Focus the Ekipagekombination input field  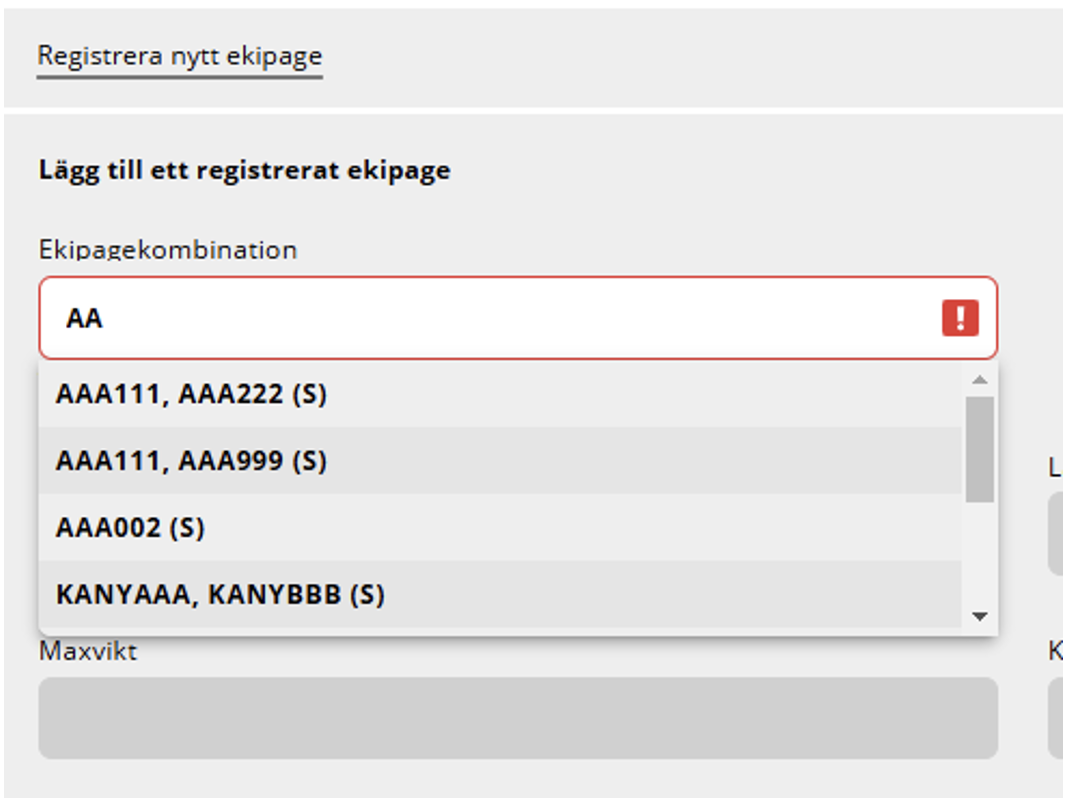[518, 317]
